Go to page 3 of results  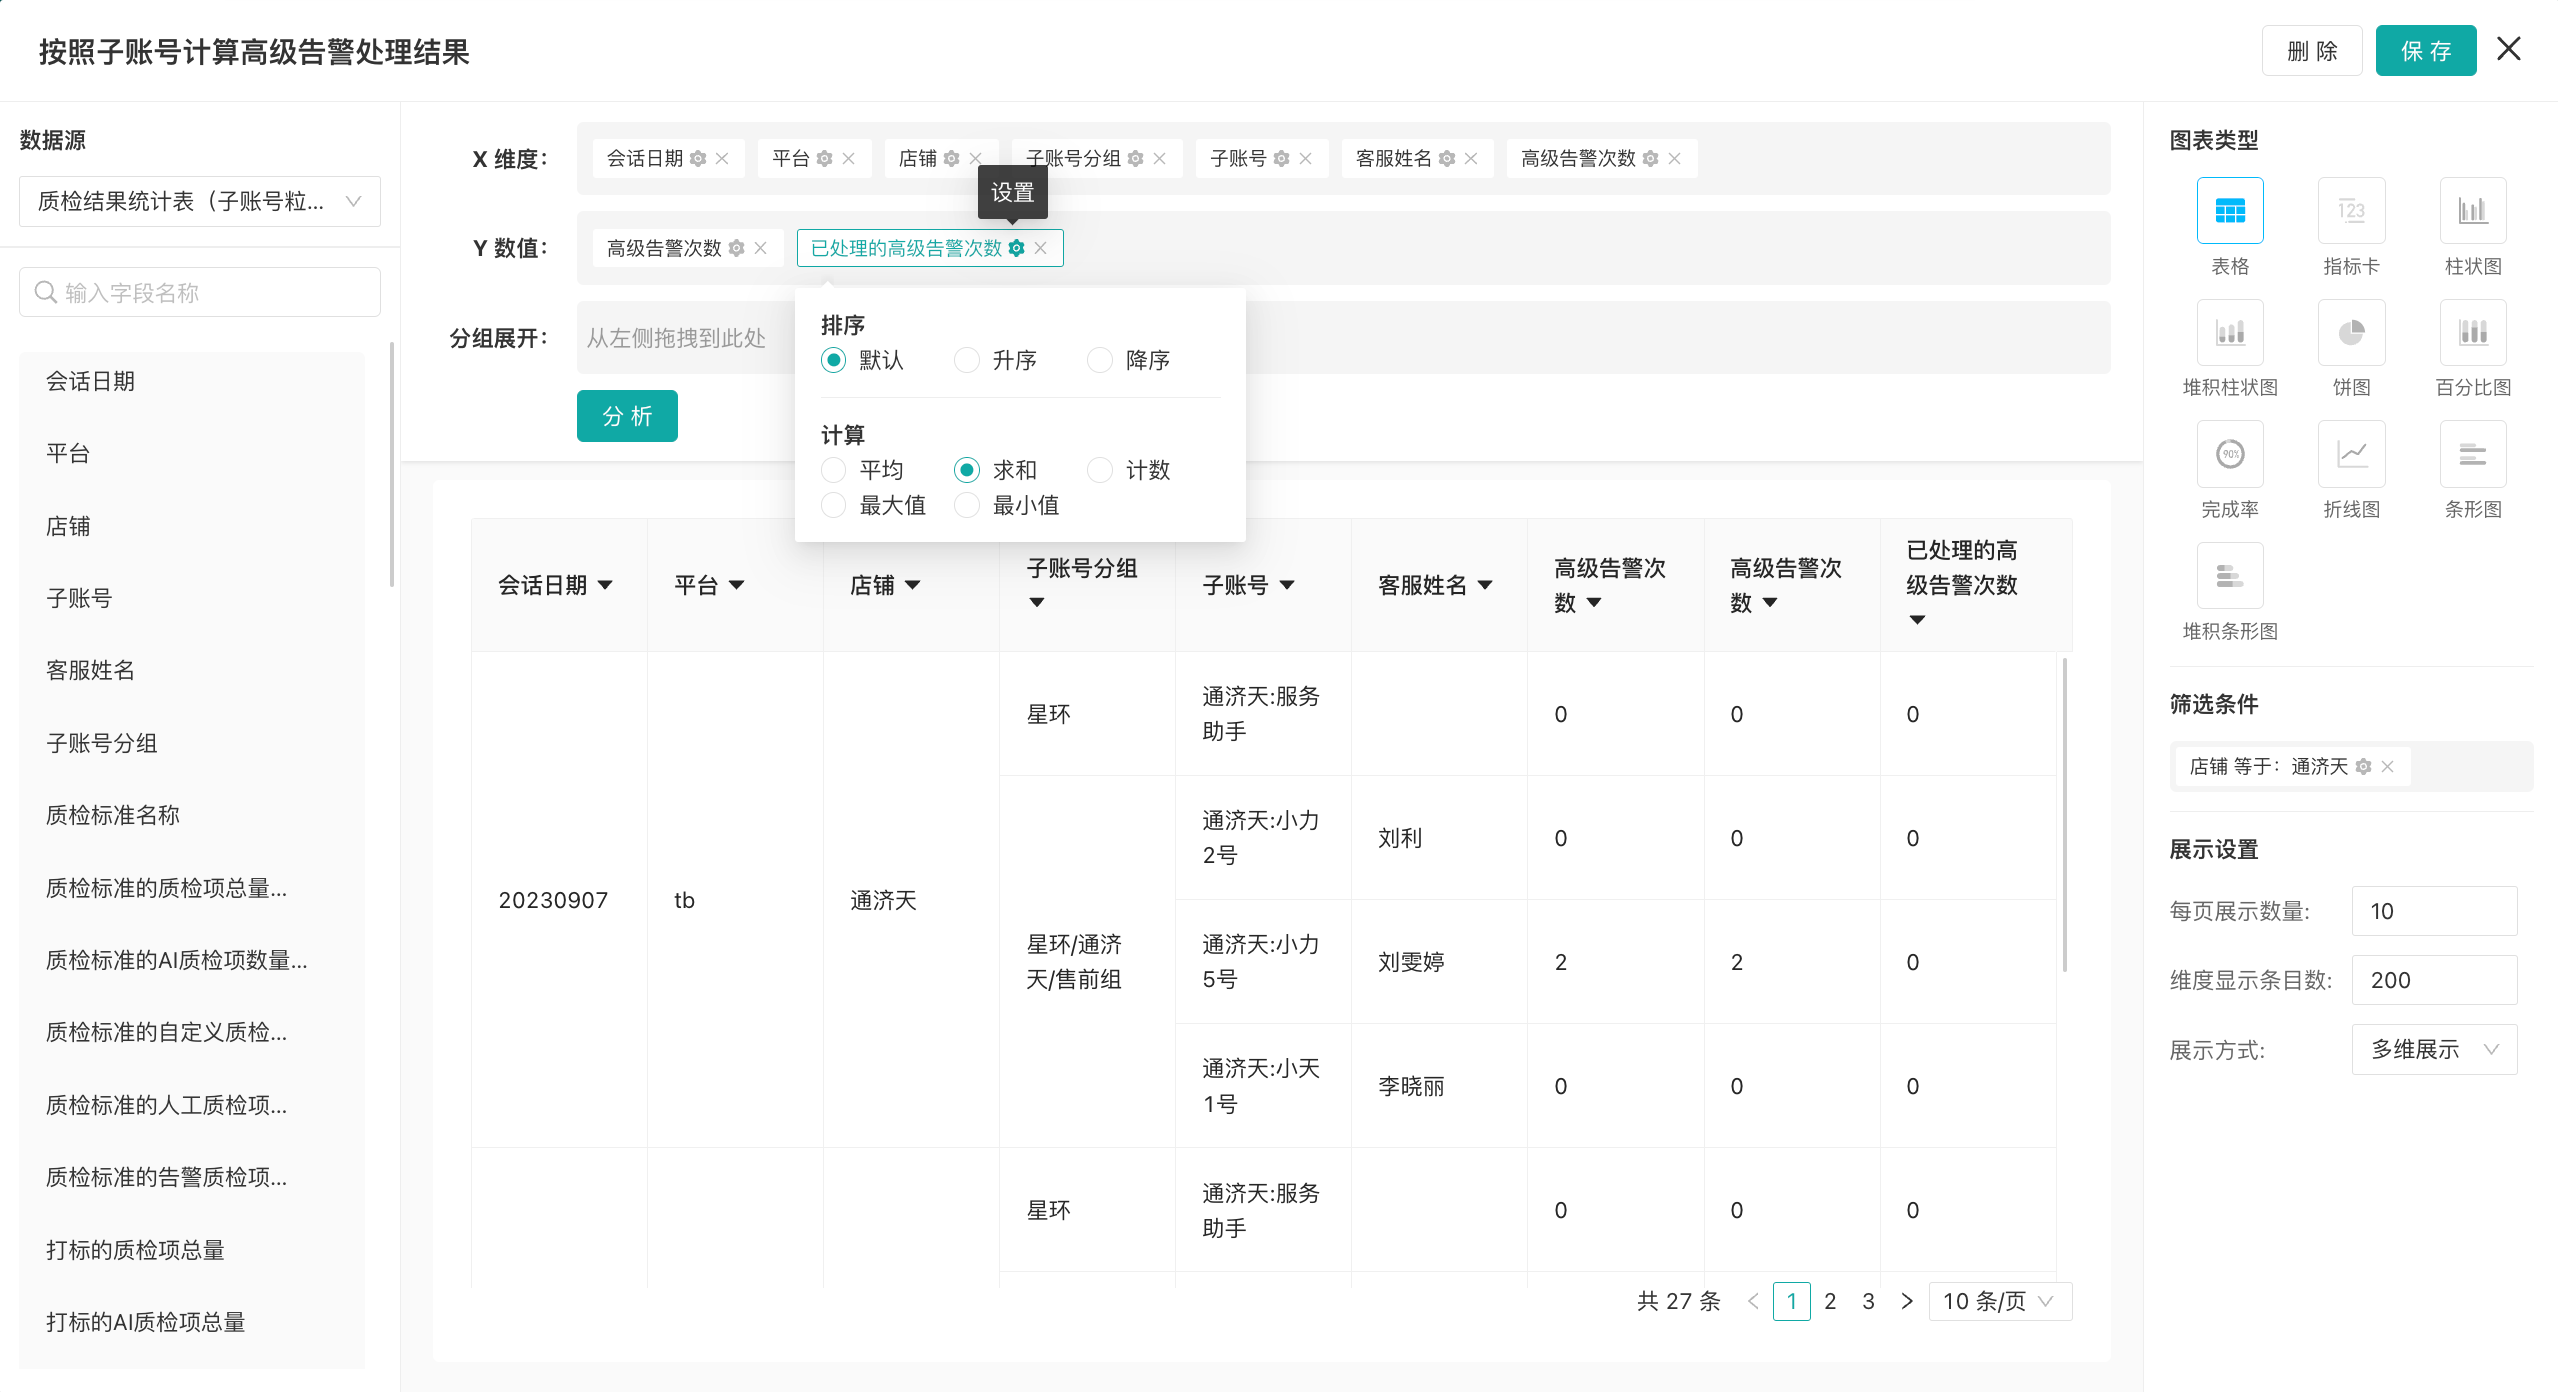point(1867,1301)
